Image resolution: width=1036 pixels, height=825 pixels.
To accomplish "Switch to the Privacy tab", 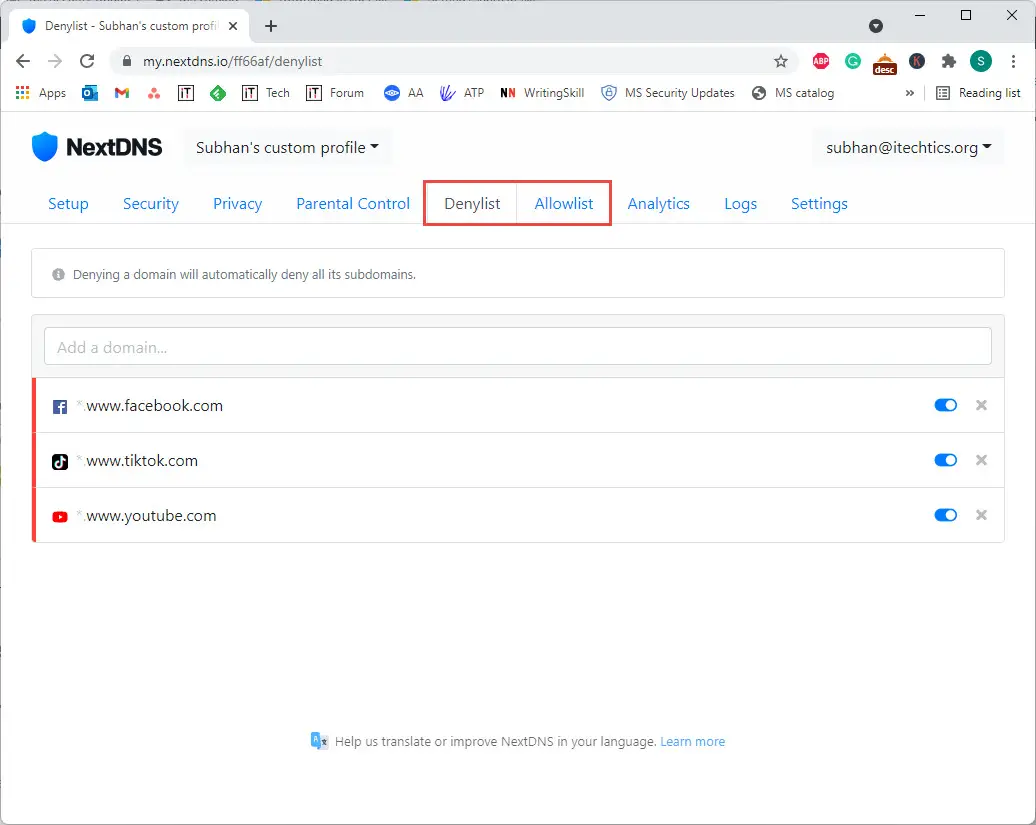I will click(x=237, y=203).
